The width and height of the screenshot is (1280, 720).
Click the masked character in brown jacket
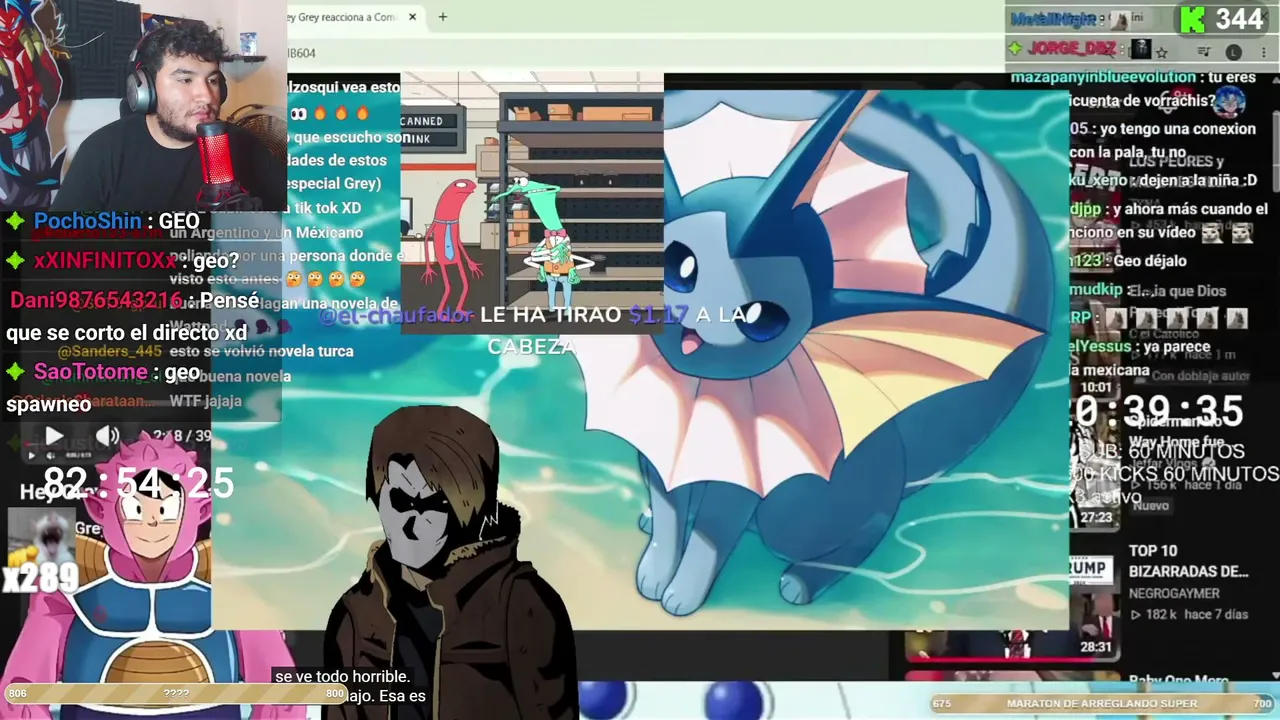pyautogui.click(x=450, y=560)
